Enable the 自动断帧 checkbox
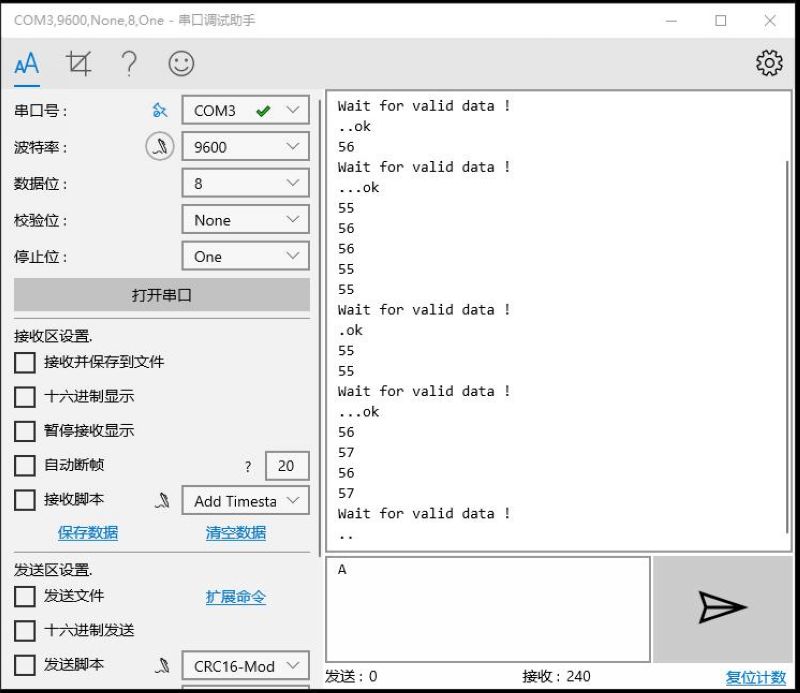Viewport: 800px width, 693px height. (x=25, y=465)
